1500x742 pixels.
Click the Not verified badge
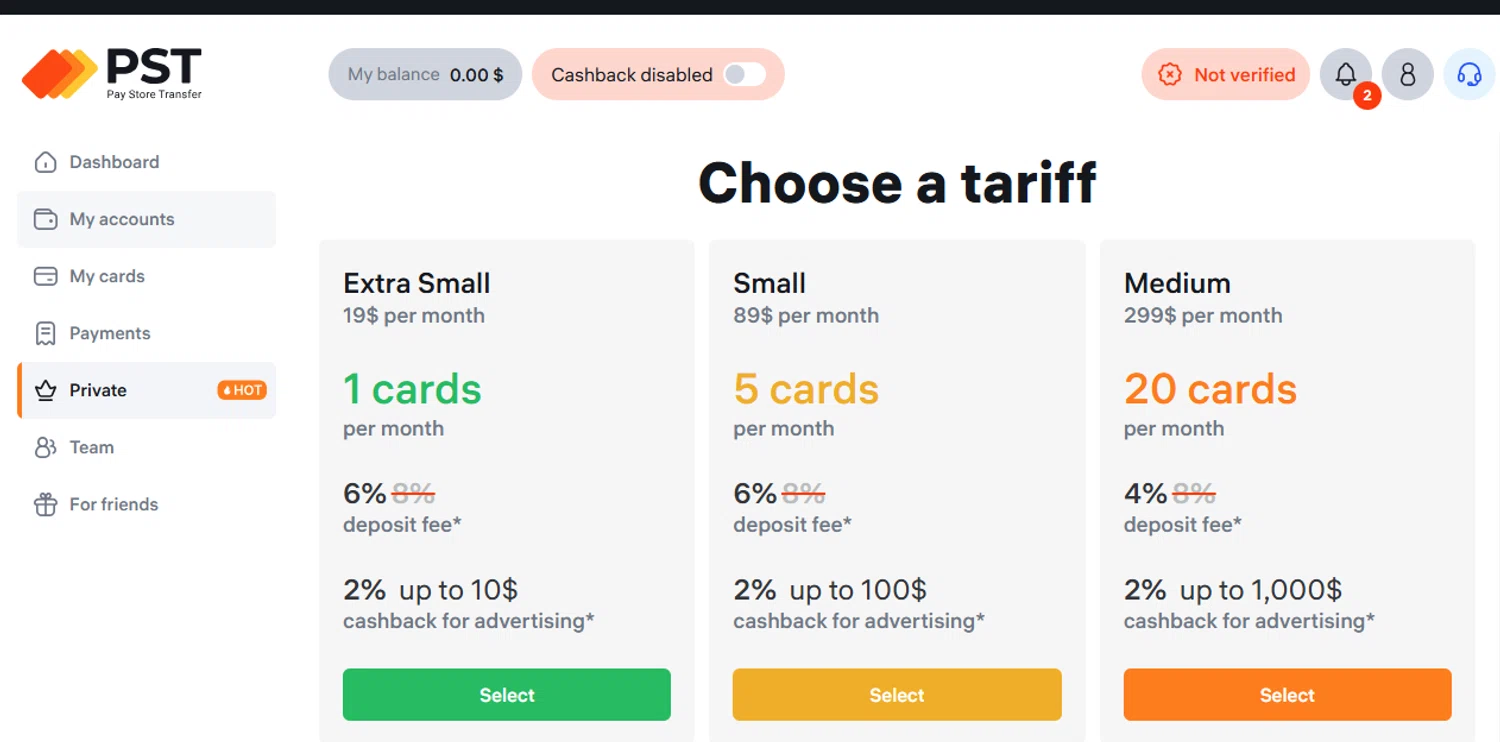coord(1225,74)
